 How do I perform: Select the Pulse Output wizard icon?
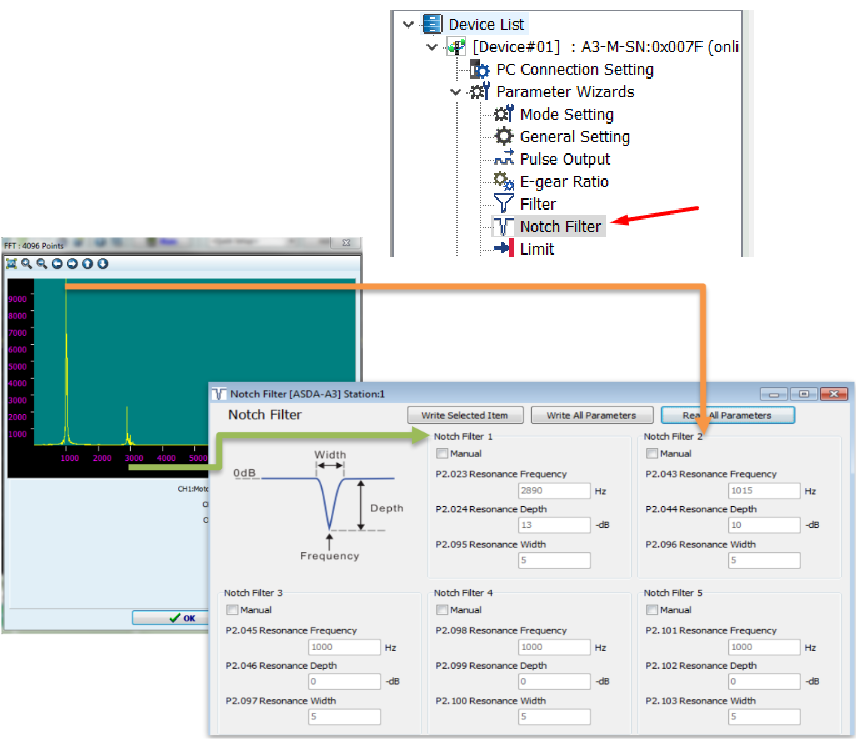(x=504, y=160)
